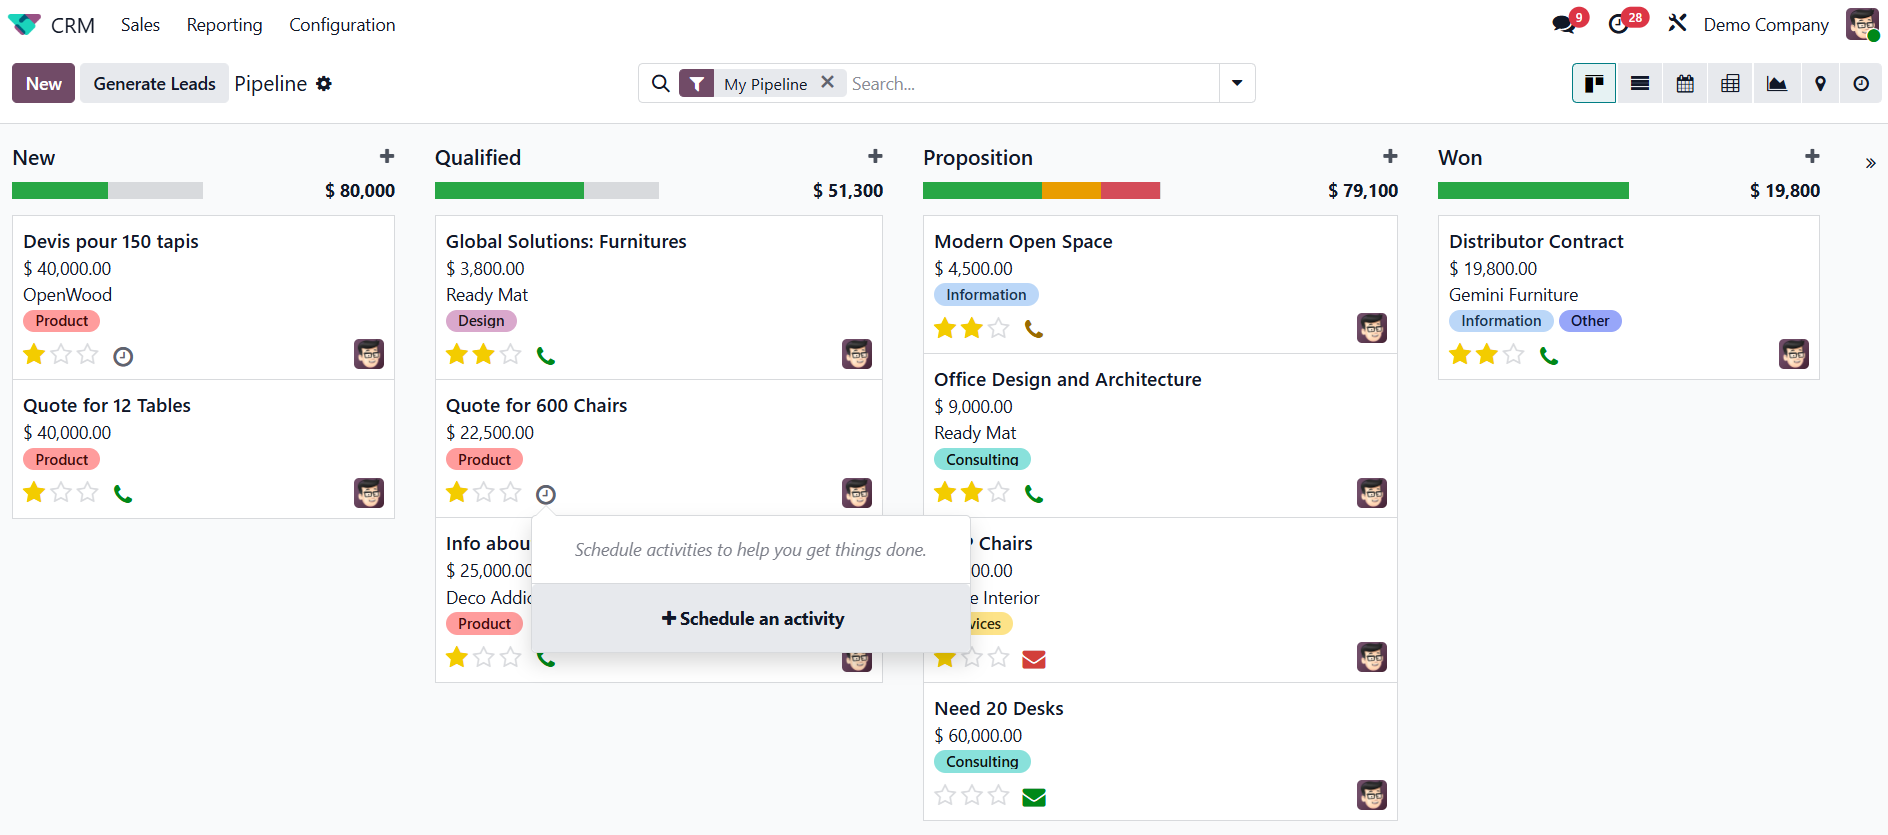Screen dimensions: 1888x835
Task: Open the Calendar view
Action: coord(1685,83)
